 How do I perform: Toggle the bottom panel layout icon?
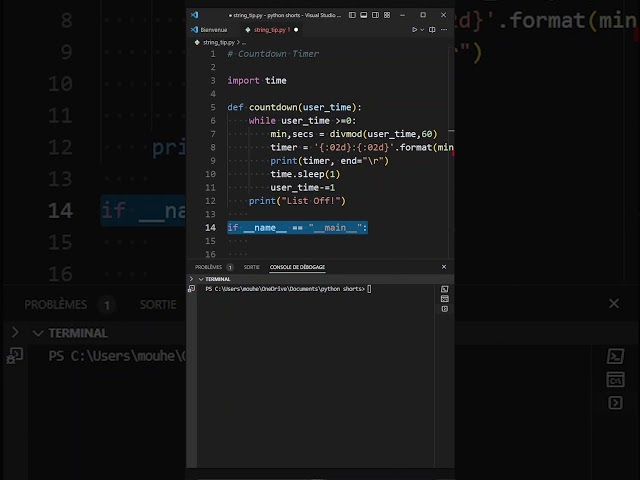pos(363,15)
